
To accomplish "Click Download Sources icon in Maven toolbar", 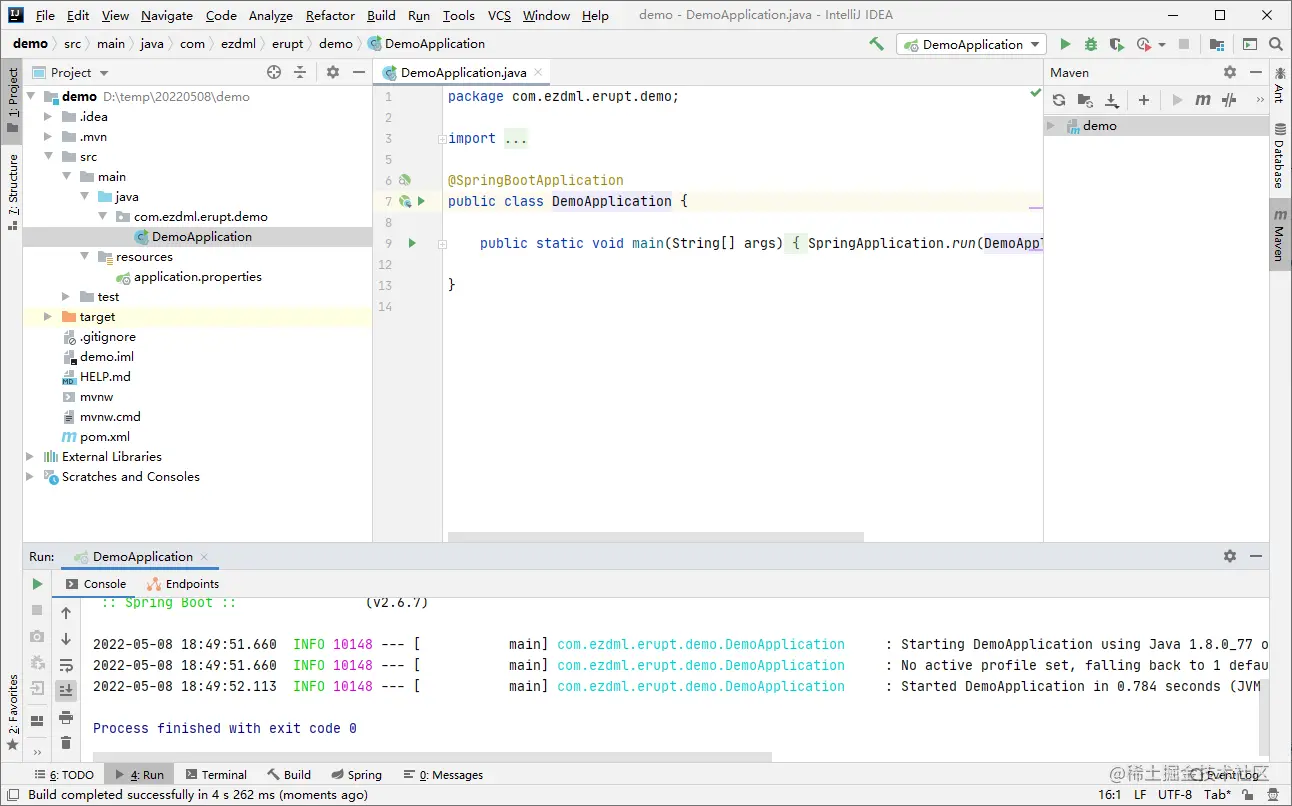I will click(1111, 100).
